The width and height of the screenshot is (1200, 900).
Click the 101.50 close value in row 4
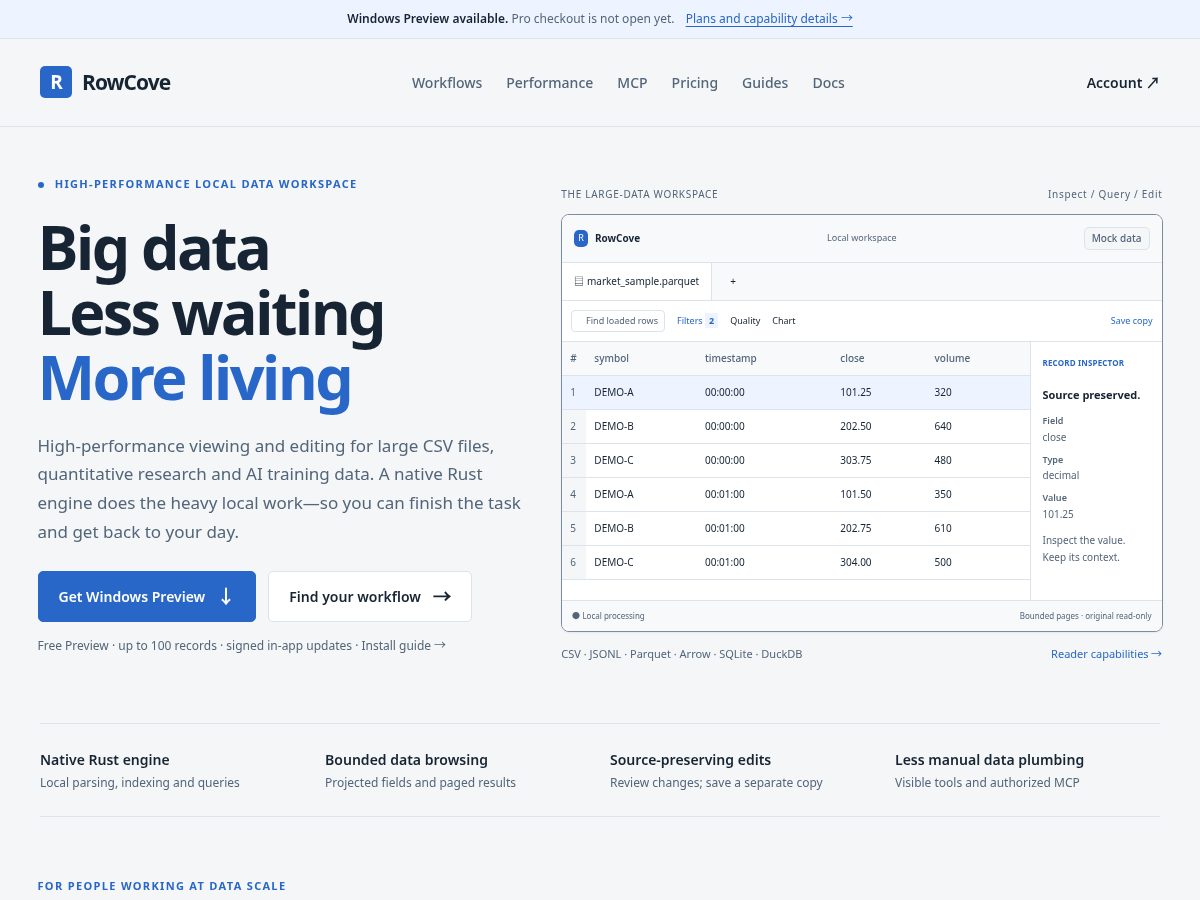(856, 494)
